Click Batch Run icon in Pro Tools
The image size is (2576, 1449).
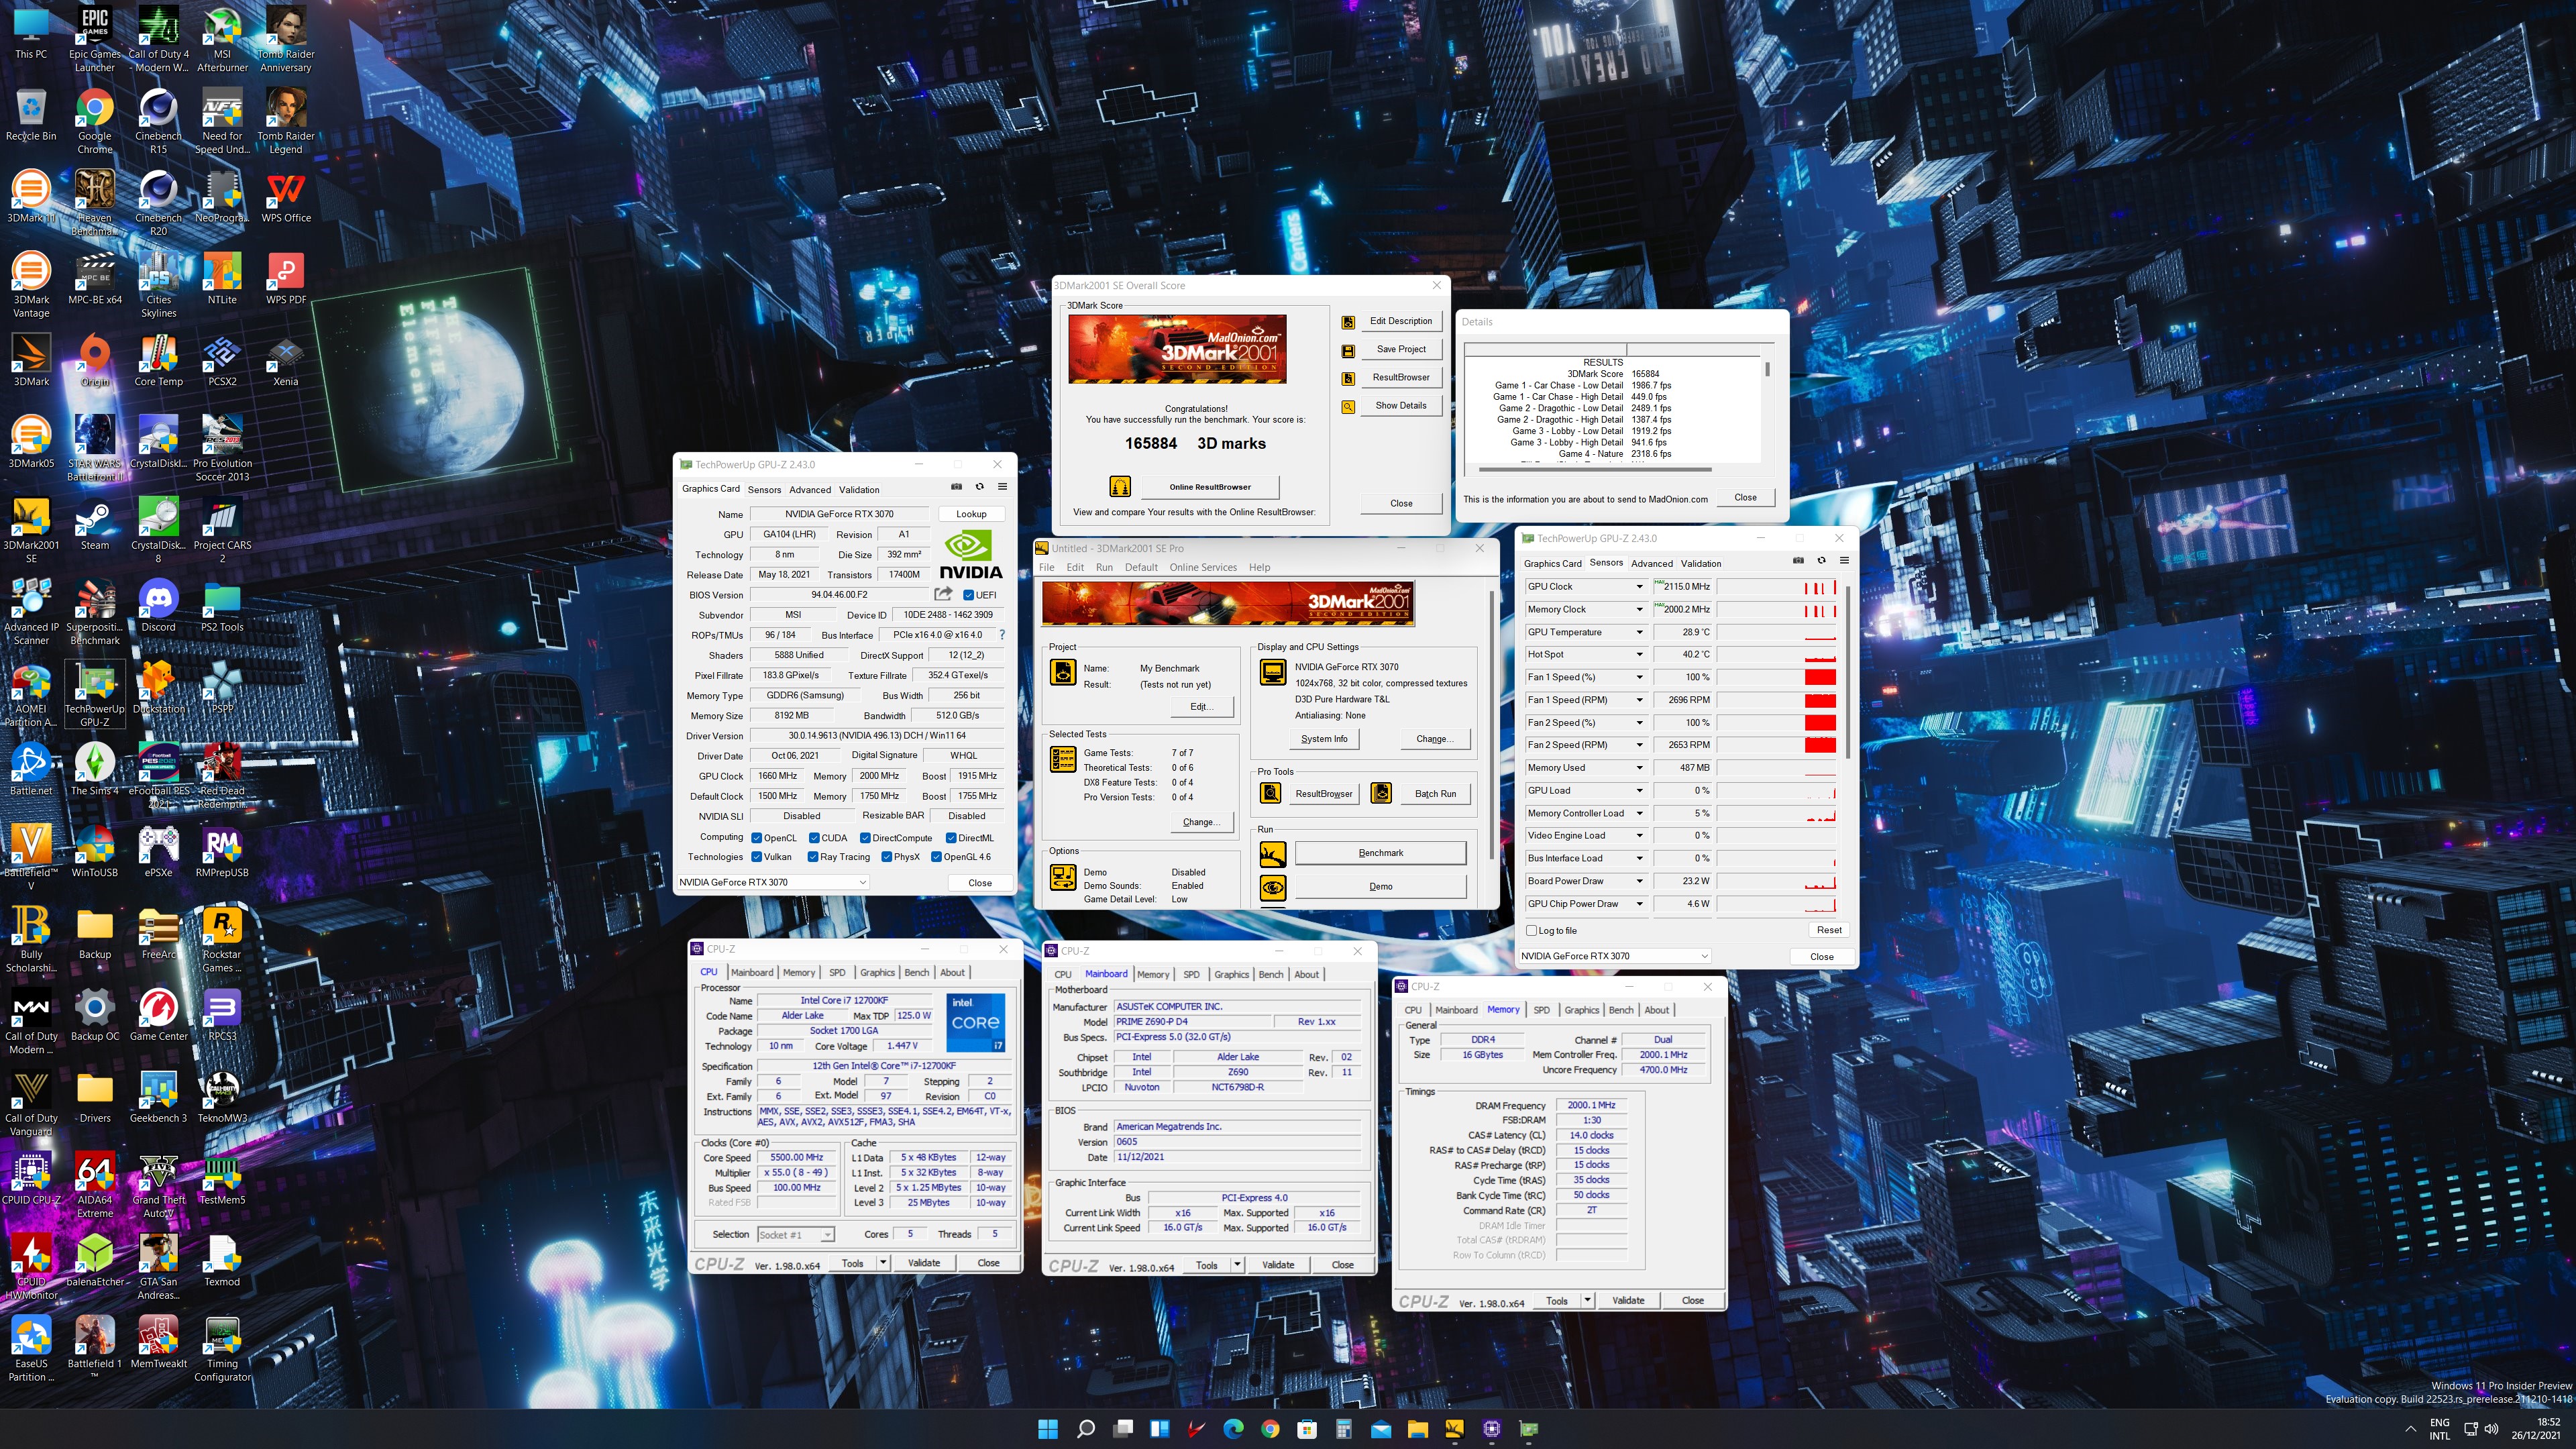coord(1381,794)
